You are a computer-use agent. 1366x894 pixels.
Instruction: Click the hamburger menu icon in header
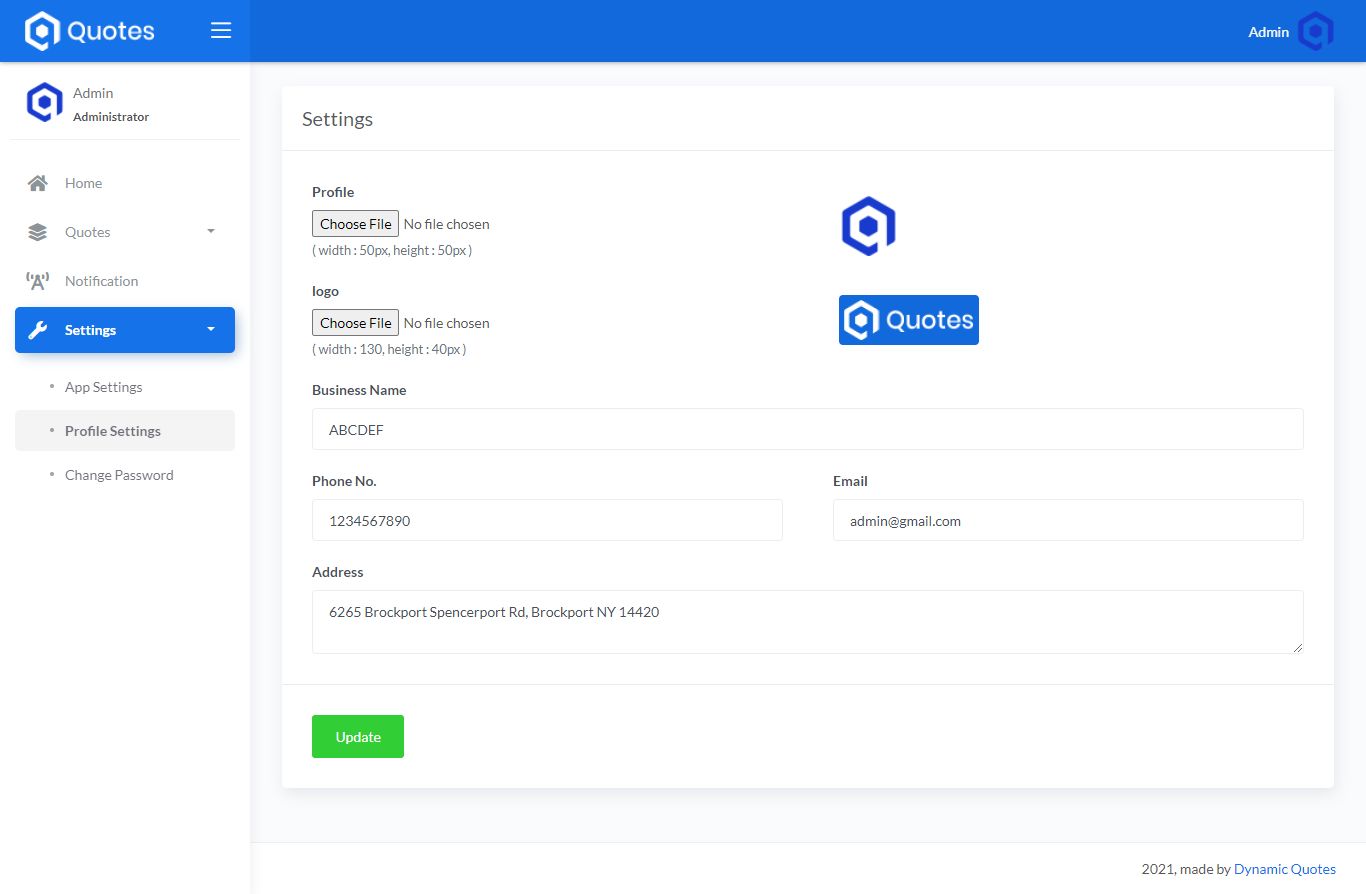[221, 31]
